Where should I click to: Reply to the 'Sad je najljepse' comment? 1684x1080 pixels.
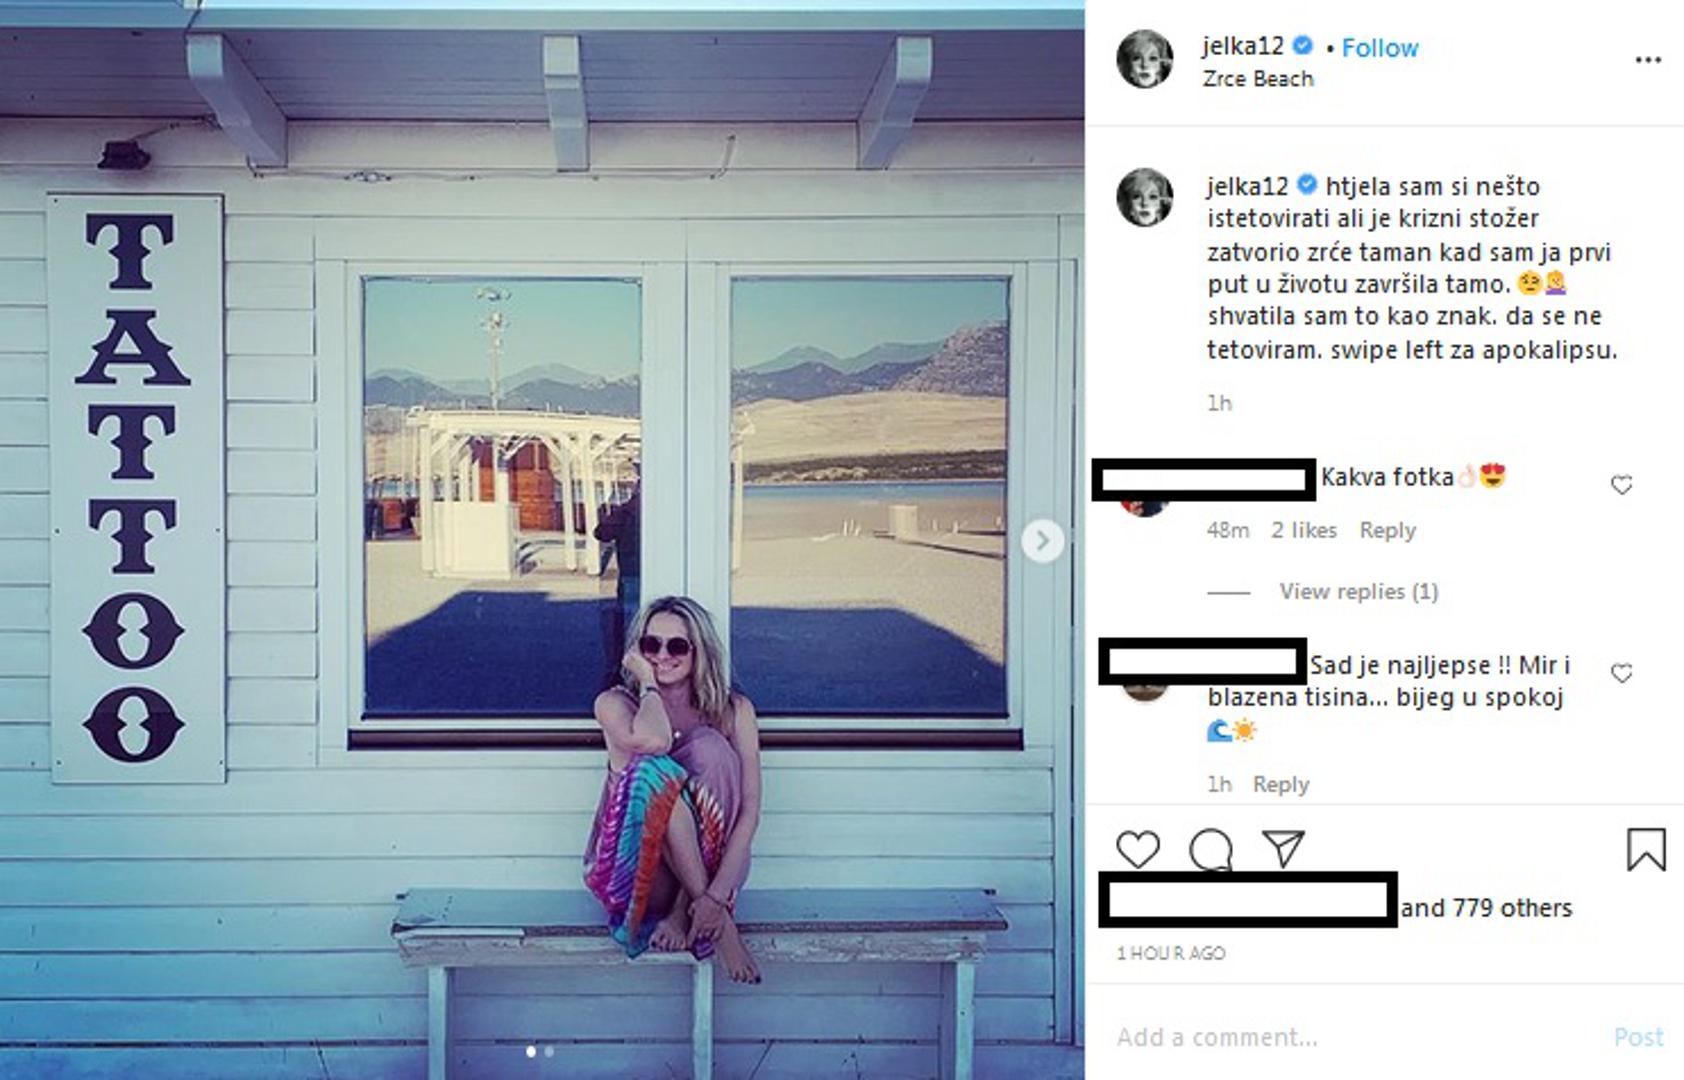pyautogui.click(x=1281, y=784)
